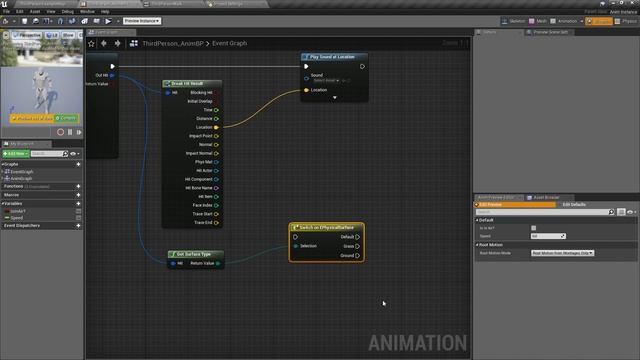
Task: Open My Blueprint view options eye
Action: click(74, 153)
